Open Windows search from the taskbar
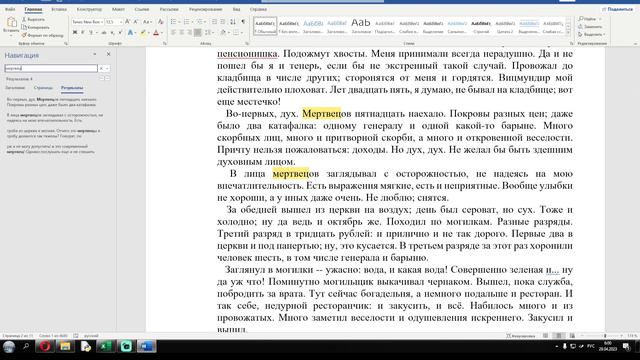Screen dimensions: 640x360 26,347
